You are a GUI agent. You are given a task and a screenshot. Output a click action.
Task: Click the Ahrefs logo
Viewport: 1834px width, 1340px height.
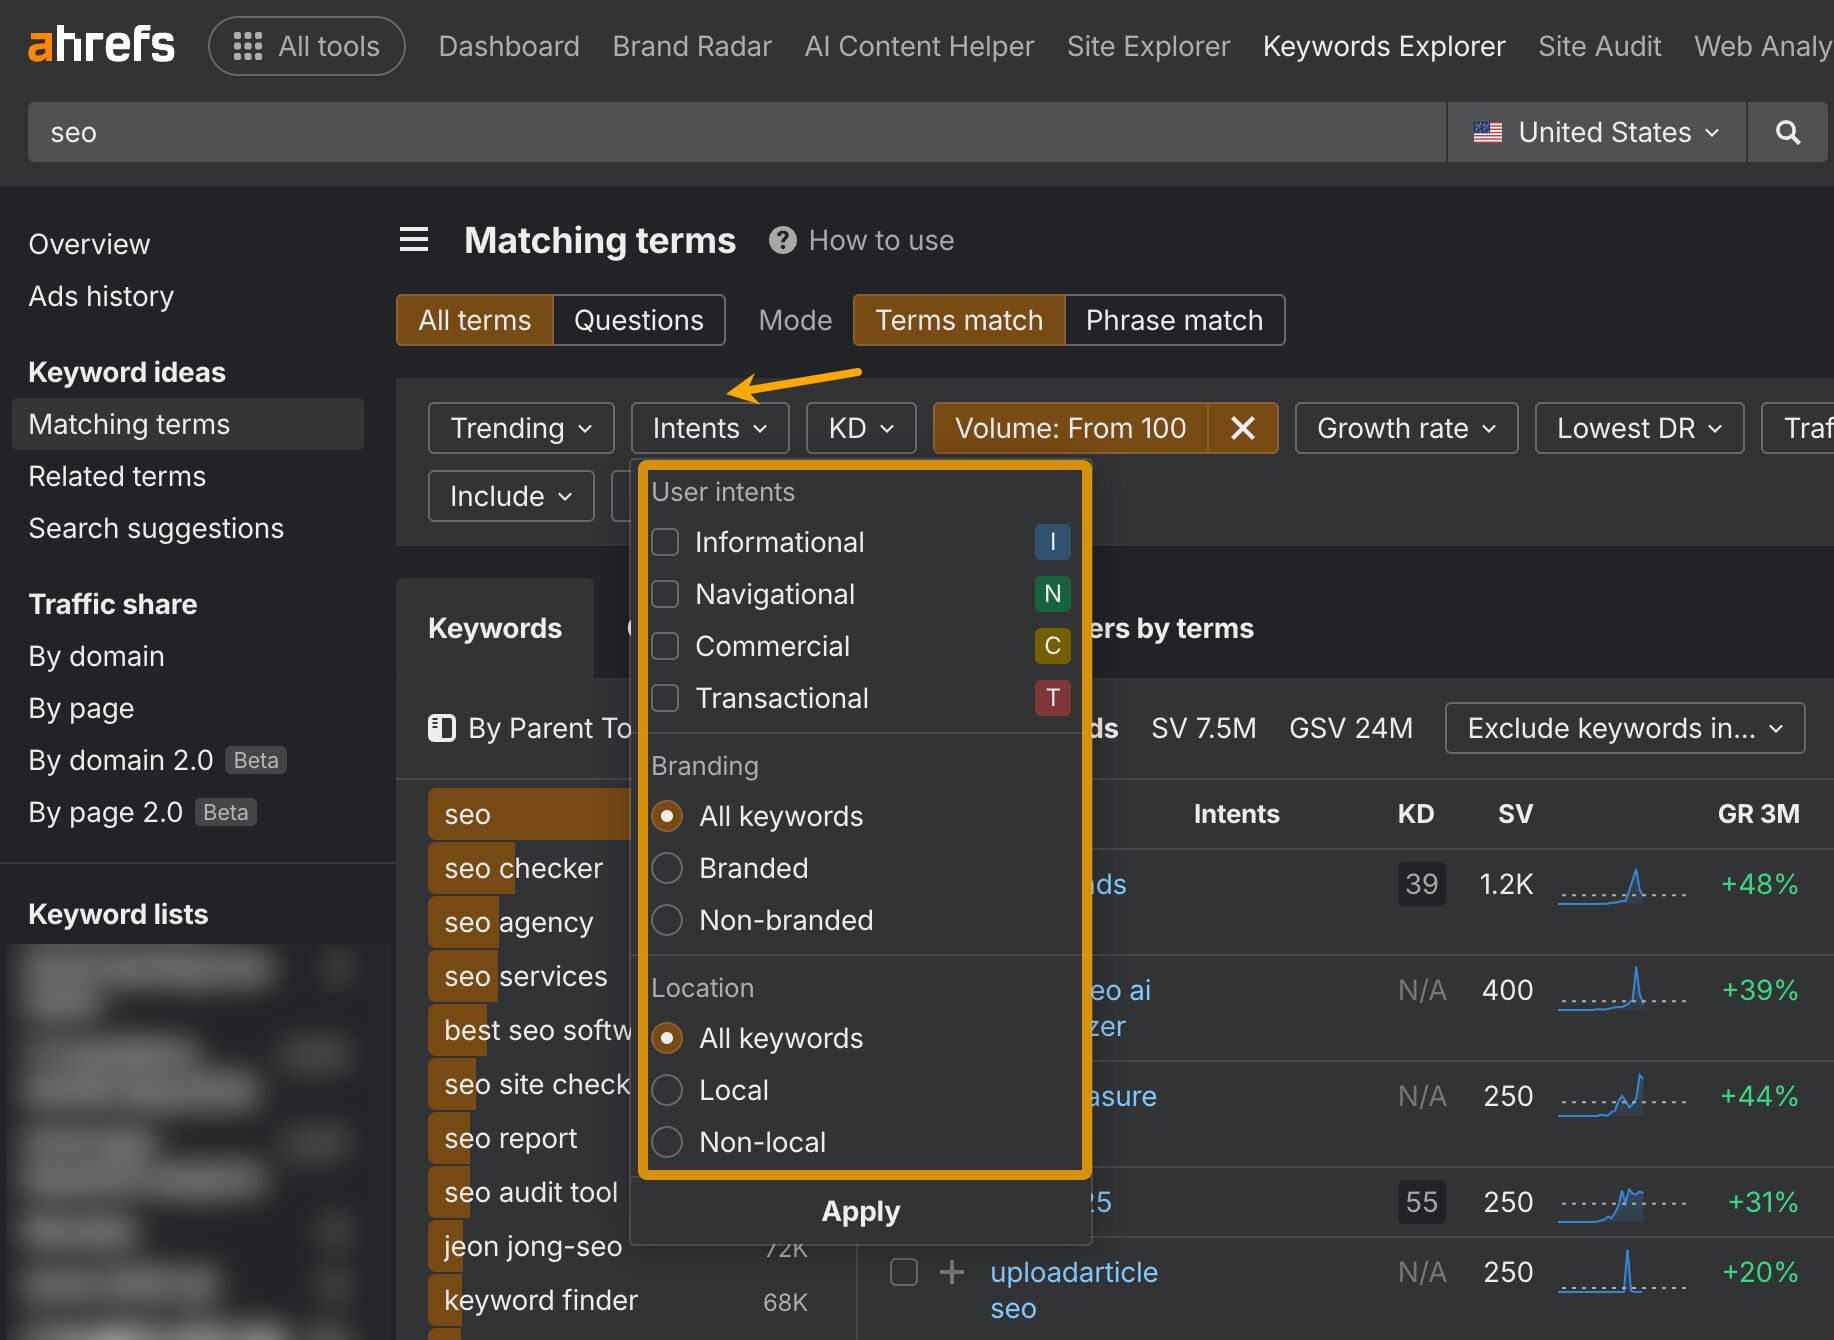(x=100, y=44)
